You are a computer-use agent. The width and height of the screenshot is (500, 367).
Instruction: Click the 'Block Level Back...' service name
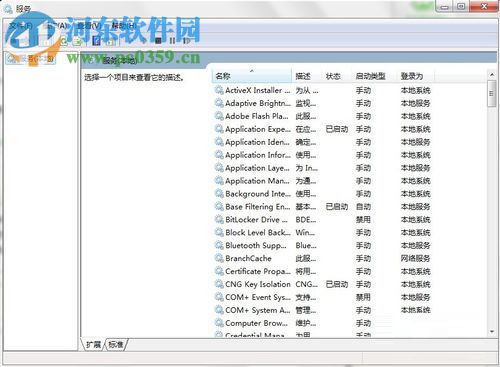pyautogui.click(x=258, y=233)
